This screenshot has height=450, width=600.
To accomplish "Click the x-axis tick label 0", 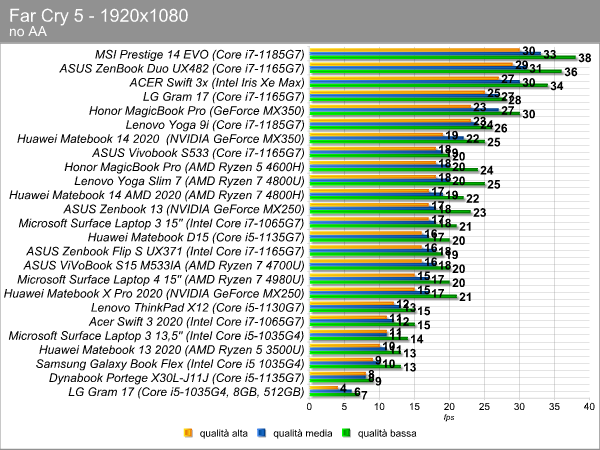I will pos(309,407).
